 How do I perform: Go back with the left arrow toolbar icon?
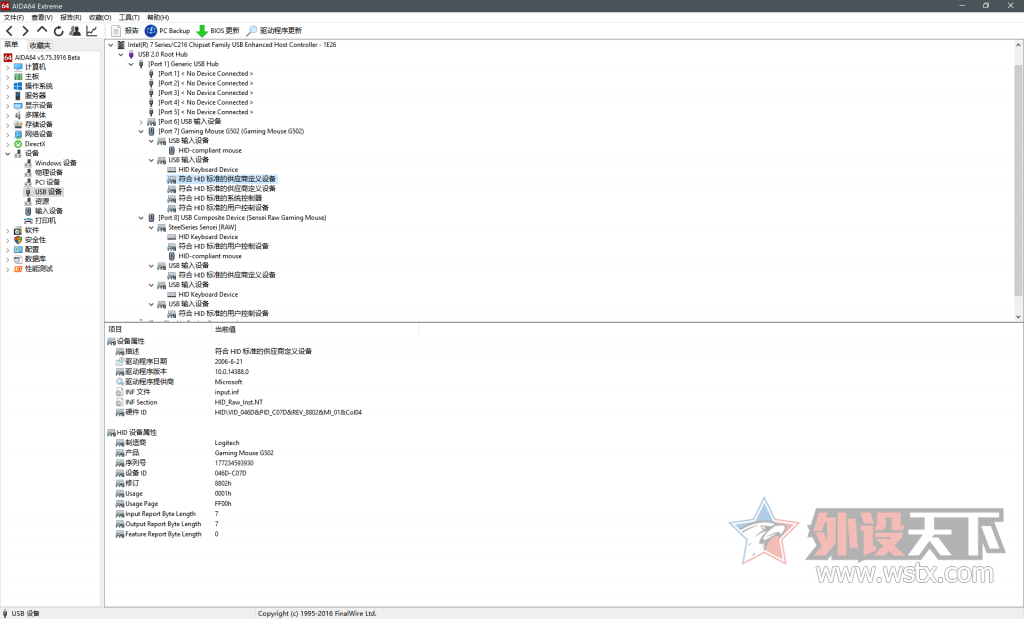(x=9, y=31)
